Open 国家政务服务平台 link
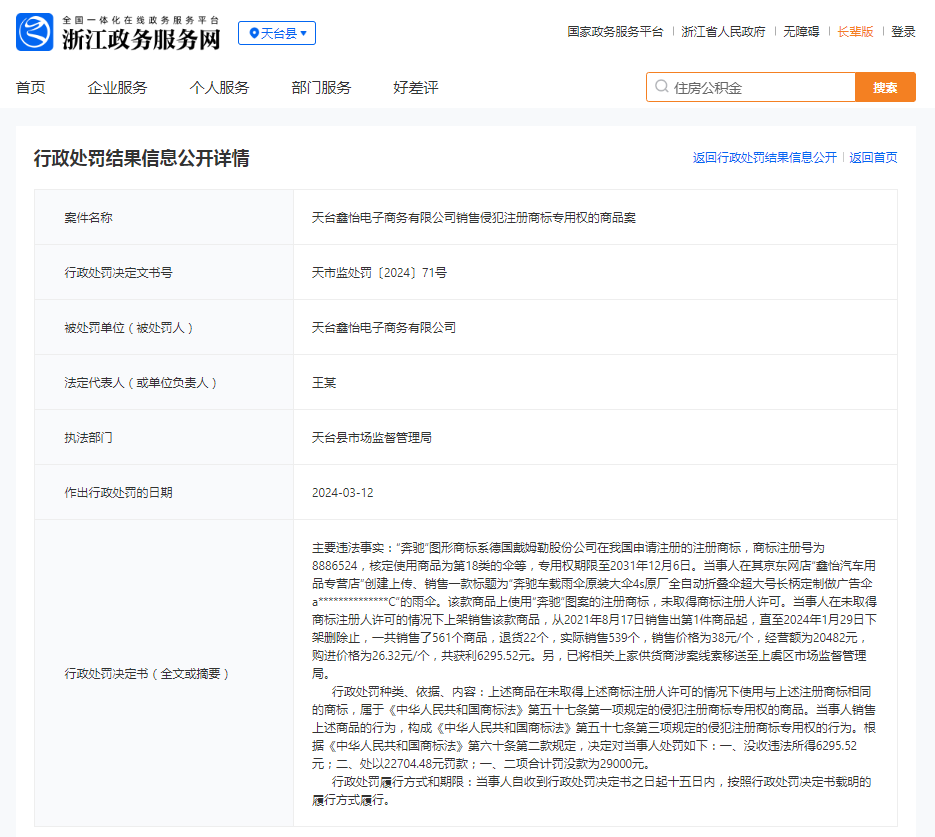 pos(615,32)
